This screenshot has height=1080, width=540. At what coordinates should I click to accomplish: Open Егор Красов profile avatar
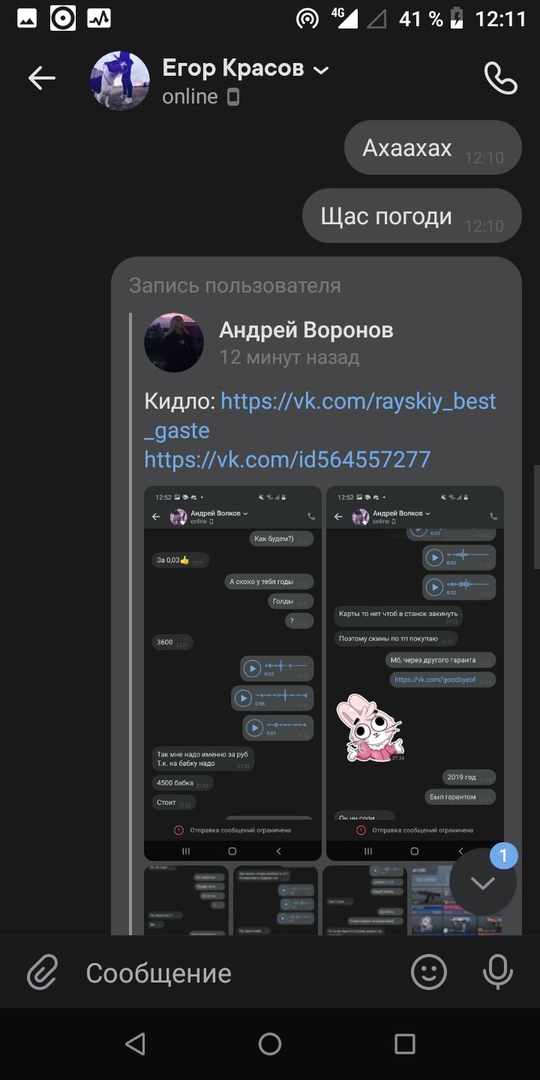(x=120, y=80)
